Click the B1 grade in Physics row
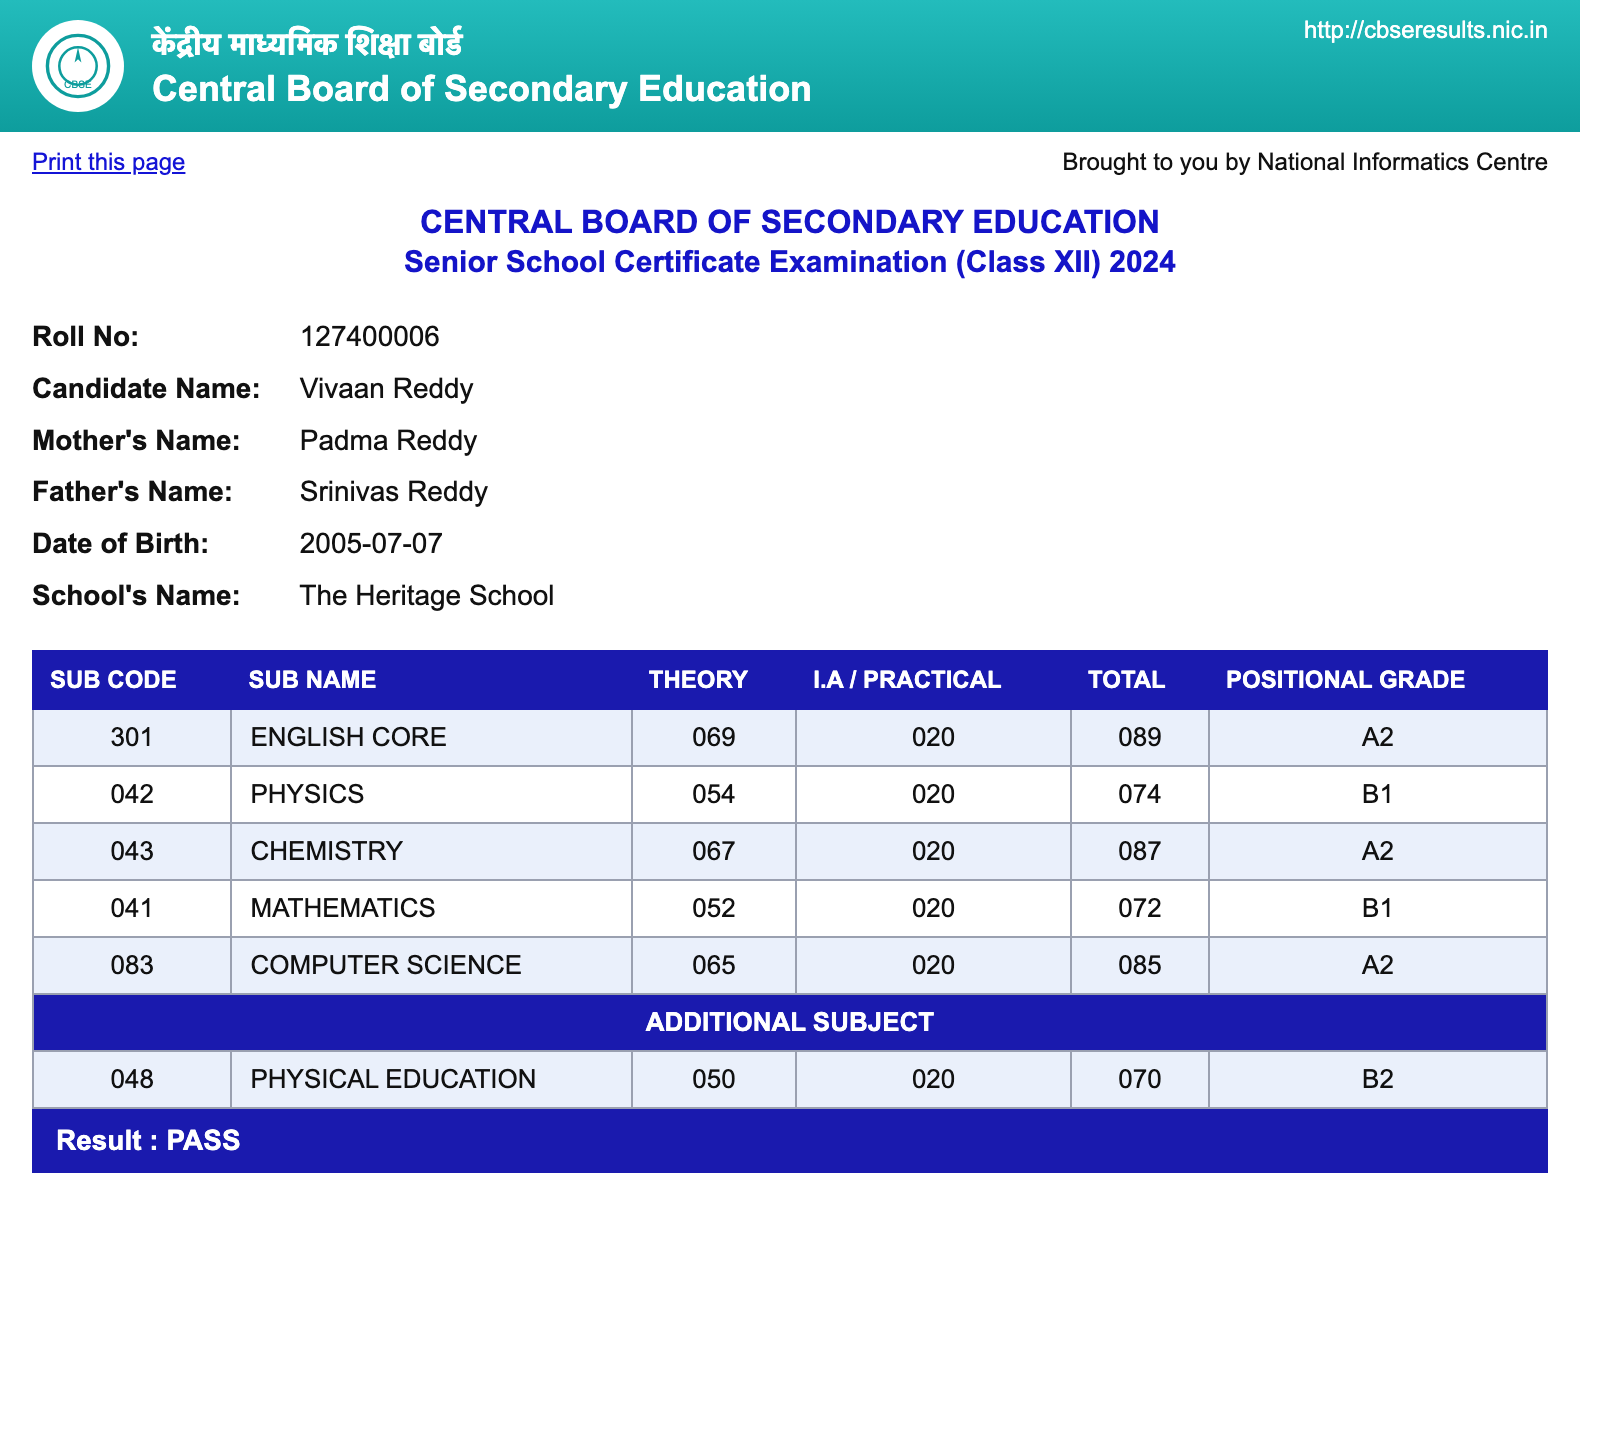Viewport: 1624px width, 1440px height. tap(1378, 795)
